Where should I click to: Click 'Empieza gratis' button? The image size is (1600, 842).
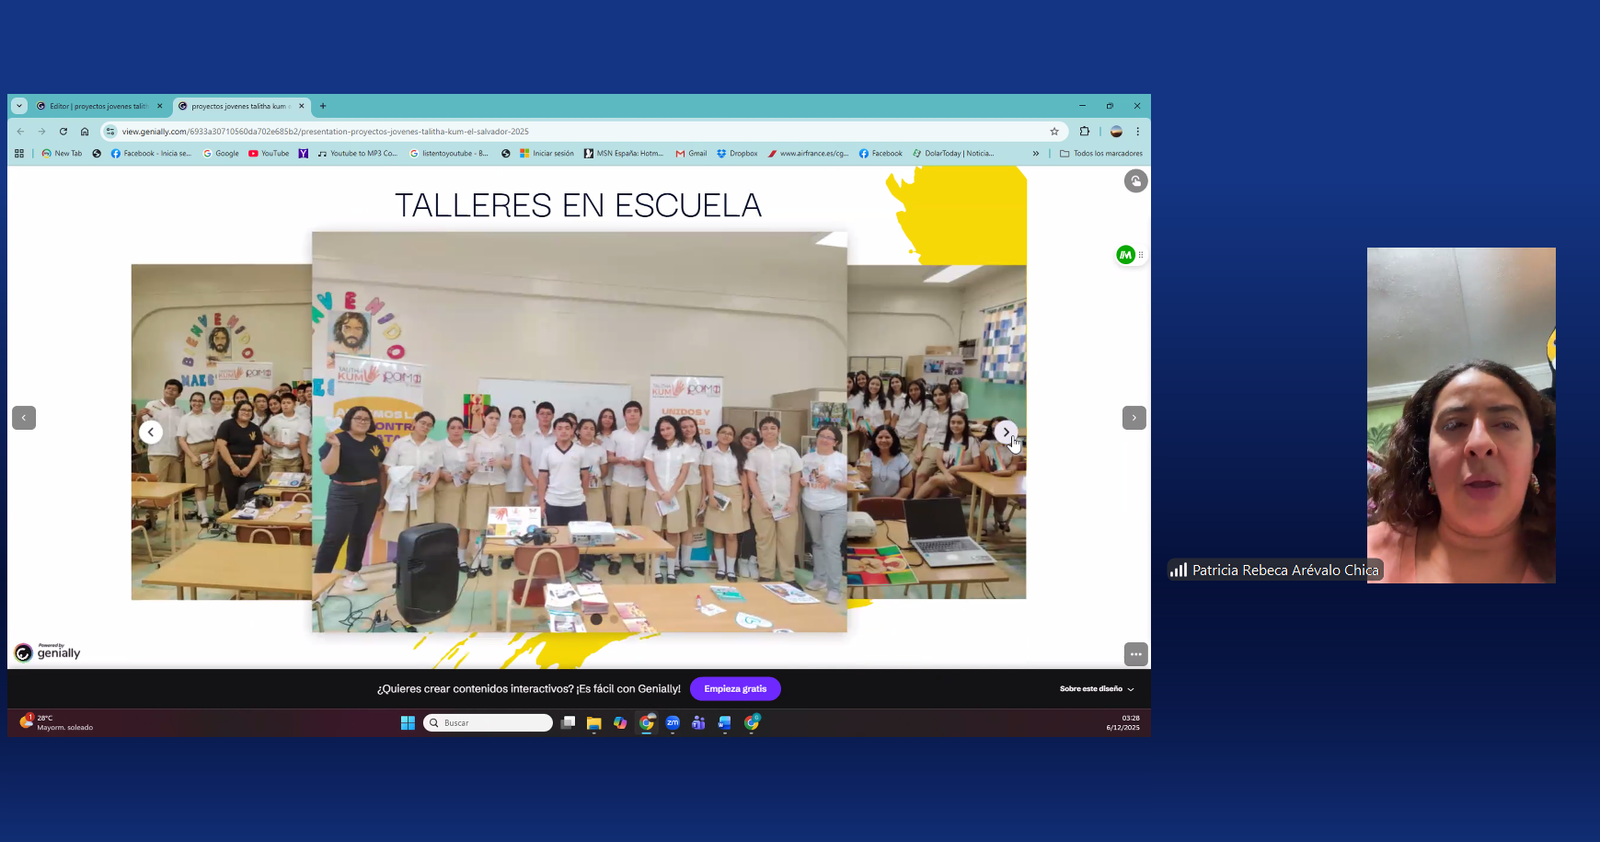pyautogui.click(x=735, y=689)
